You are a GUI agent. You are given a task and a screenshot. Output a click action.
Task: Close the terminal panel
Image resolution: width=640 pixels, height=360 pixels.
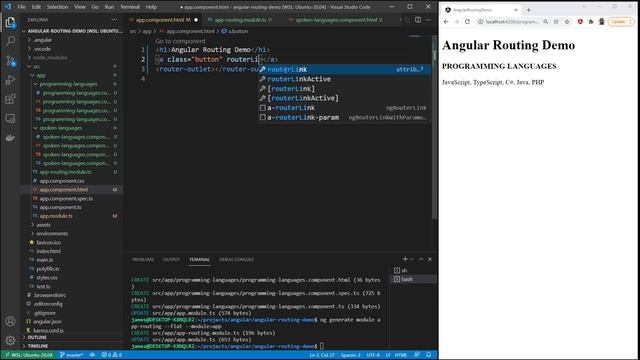[x=430, y=259]
